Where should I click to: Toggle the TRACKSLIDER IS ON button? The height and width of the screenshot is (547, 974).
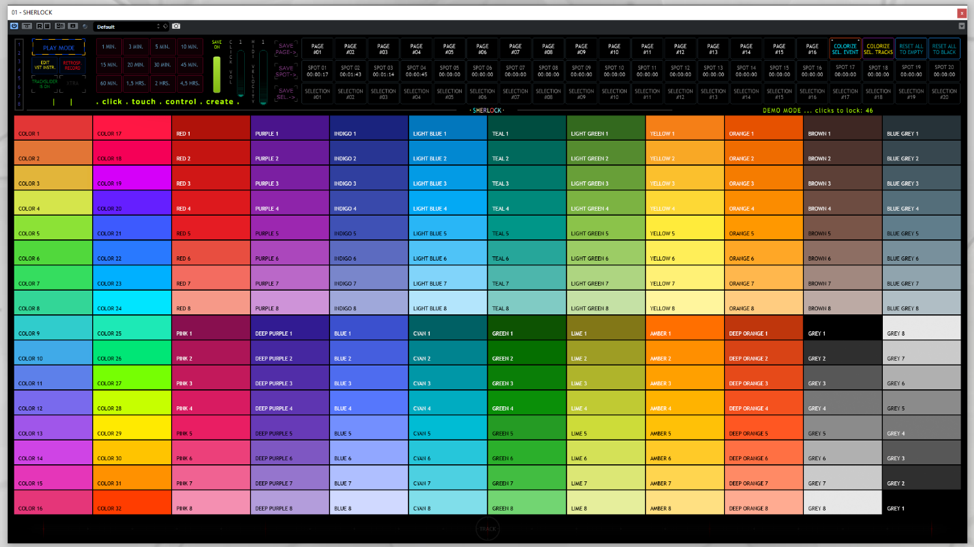45,84
